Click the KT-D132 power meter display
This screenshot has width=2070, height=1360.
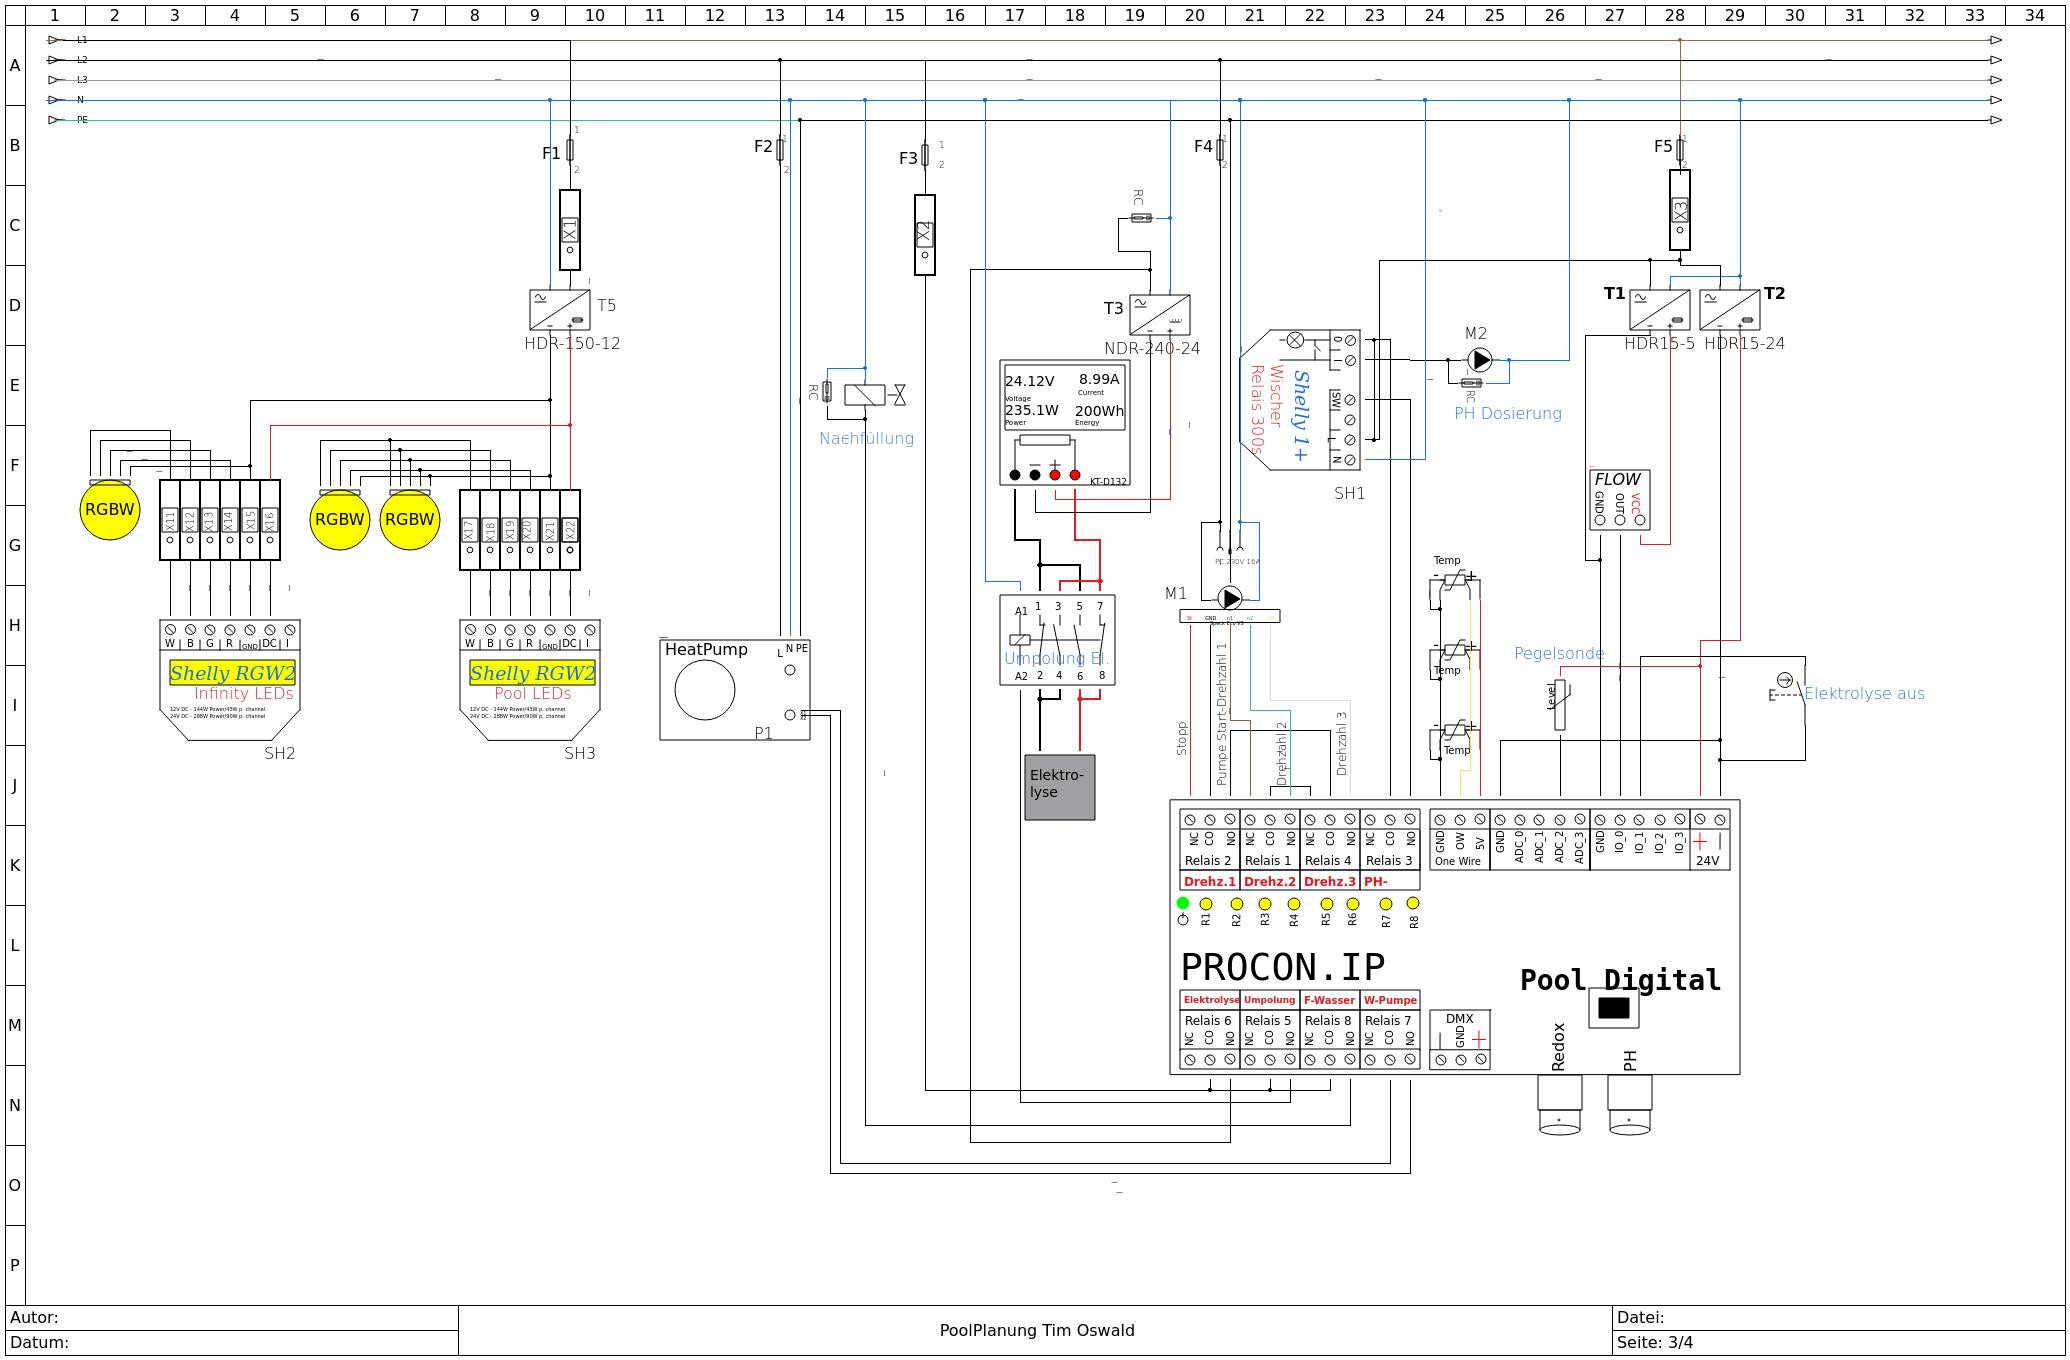coord(1065,398)
